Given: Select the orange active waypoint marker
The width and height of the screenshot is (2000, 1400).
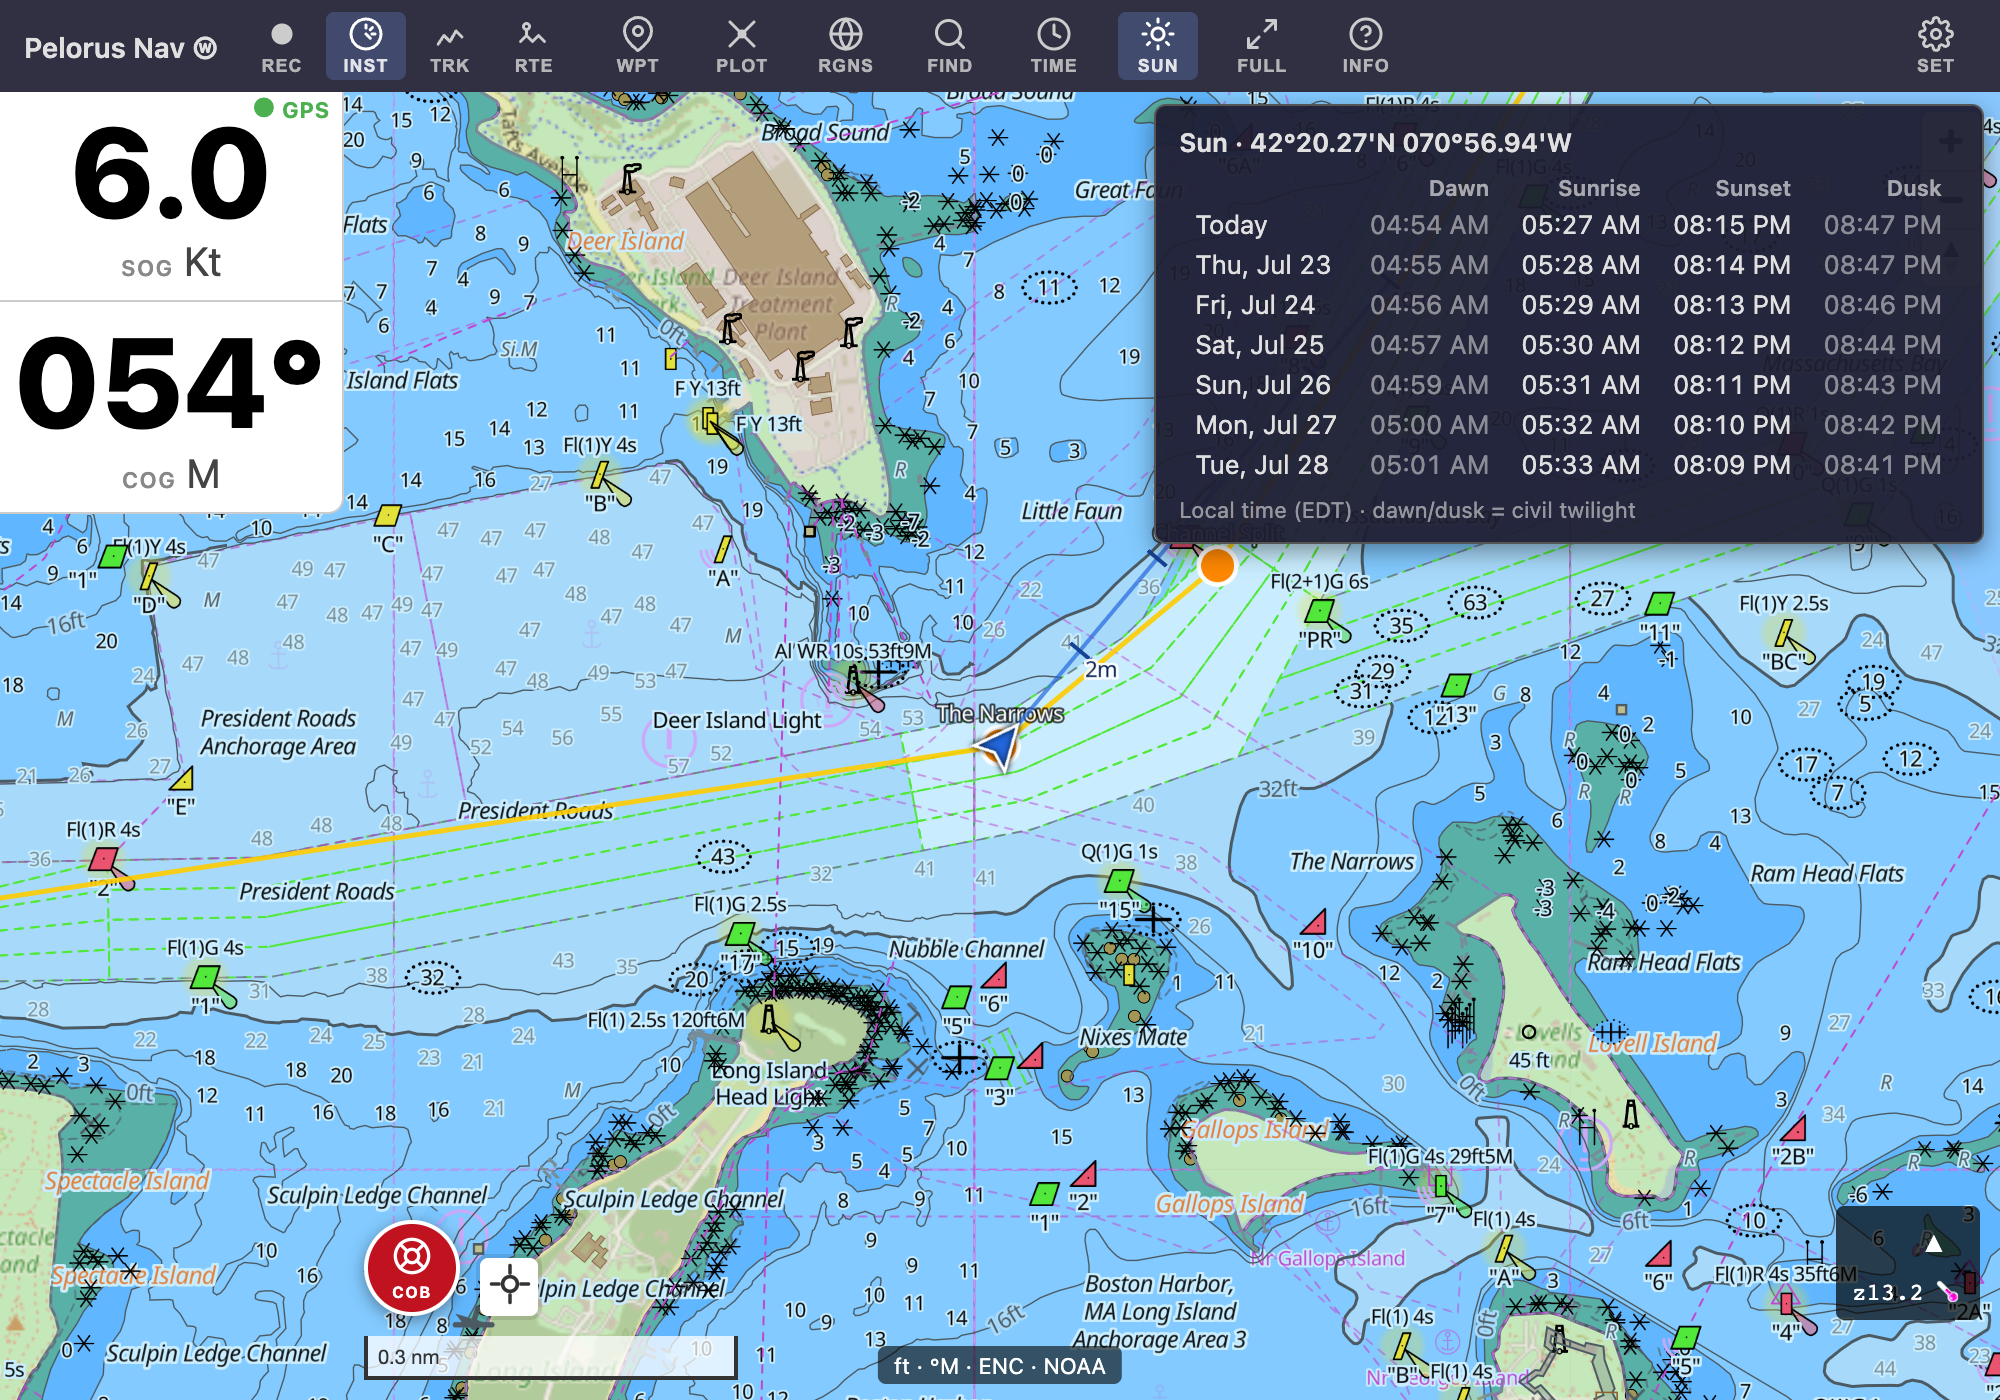Looking at the screenshot, I should pyautogui.click(x=1217, y=566).
